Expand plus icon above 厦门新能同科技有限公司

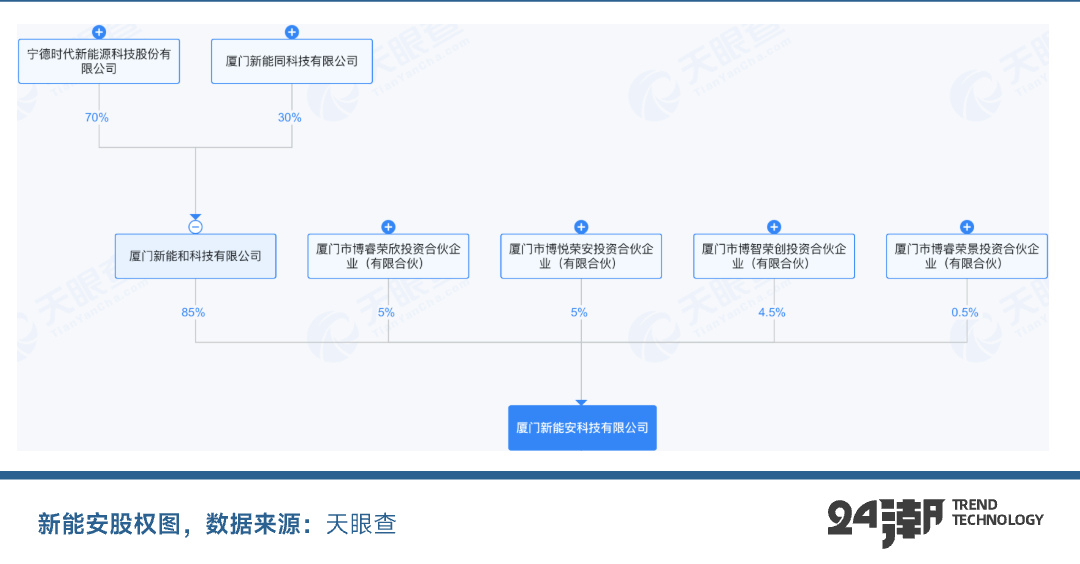coord(292,32)
